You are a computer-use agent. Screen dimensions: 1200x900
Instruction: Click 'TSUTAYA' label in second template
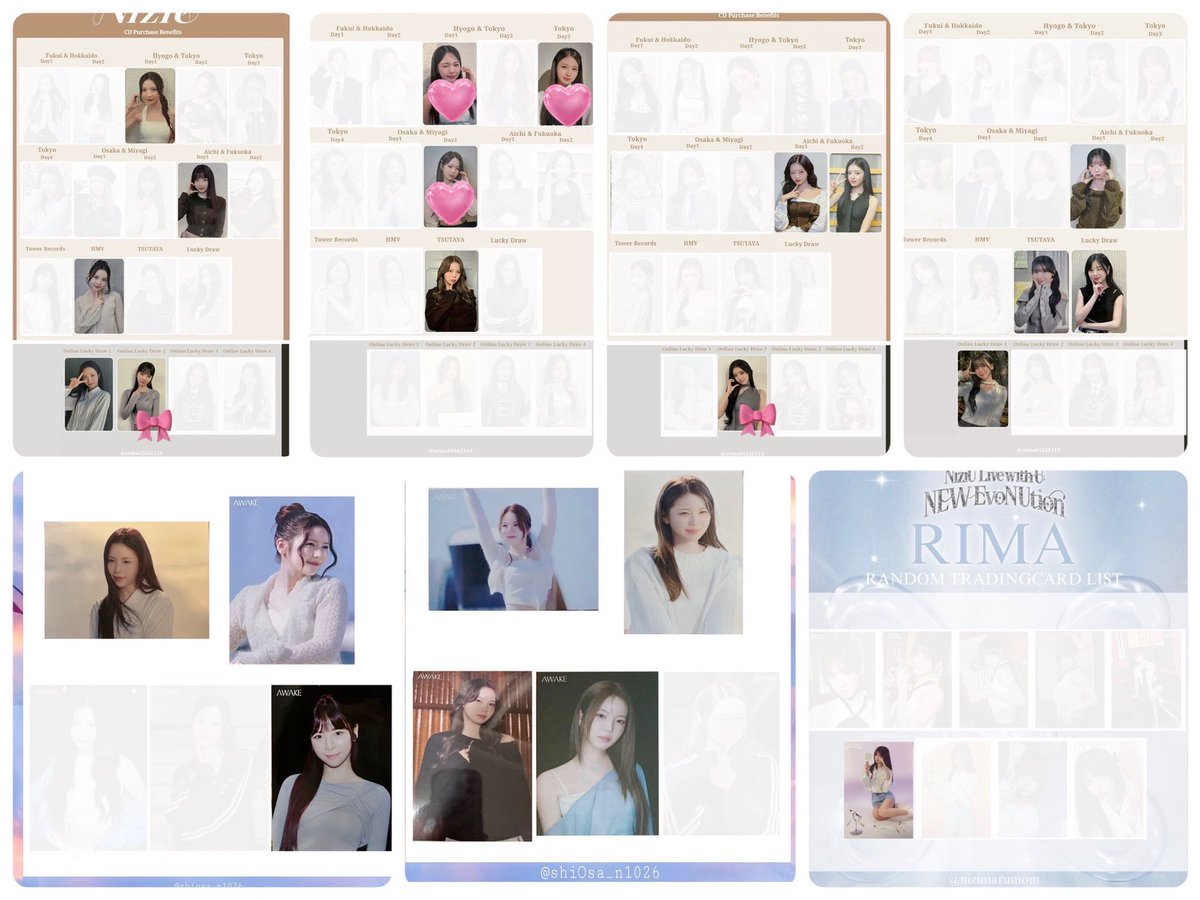click(x=450, y=240)
